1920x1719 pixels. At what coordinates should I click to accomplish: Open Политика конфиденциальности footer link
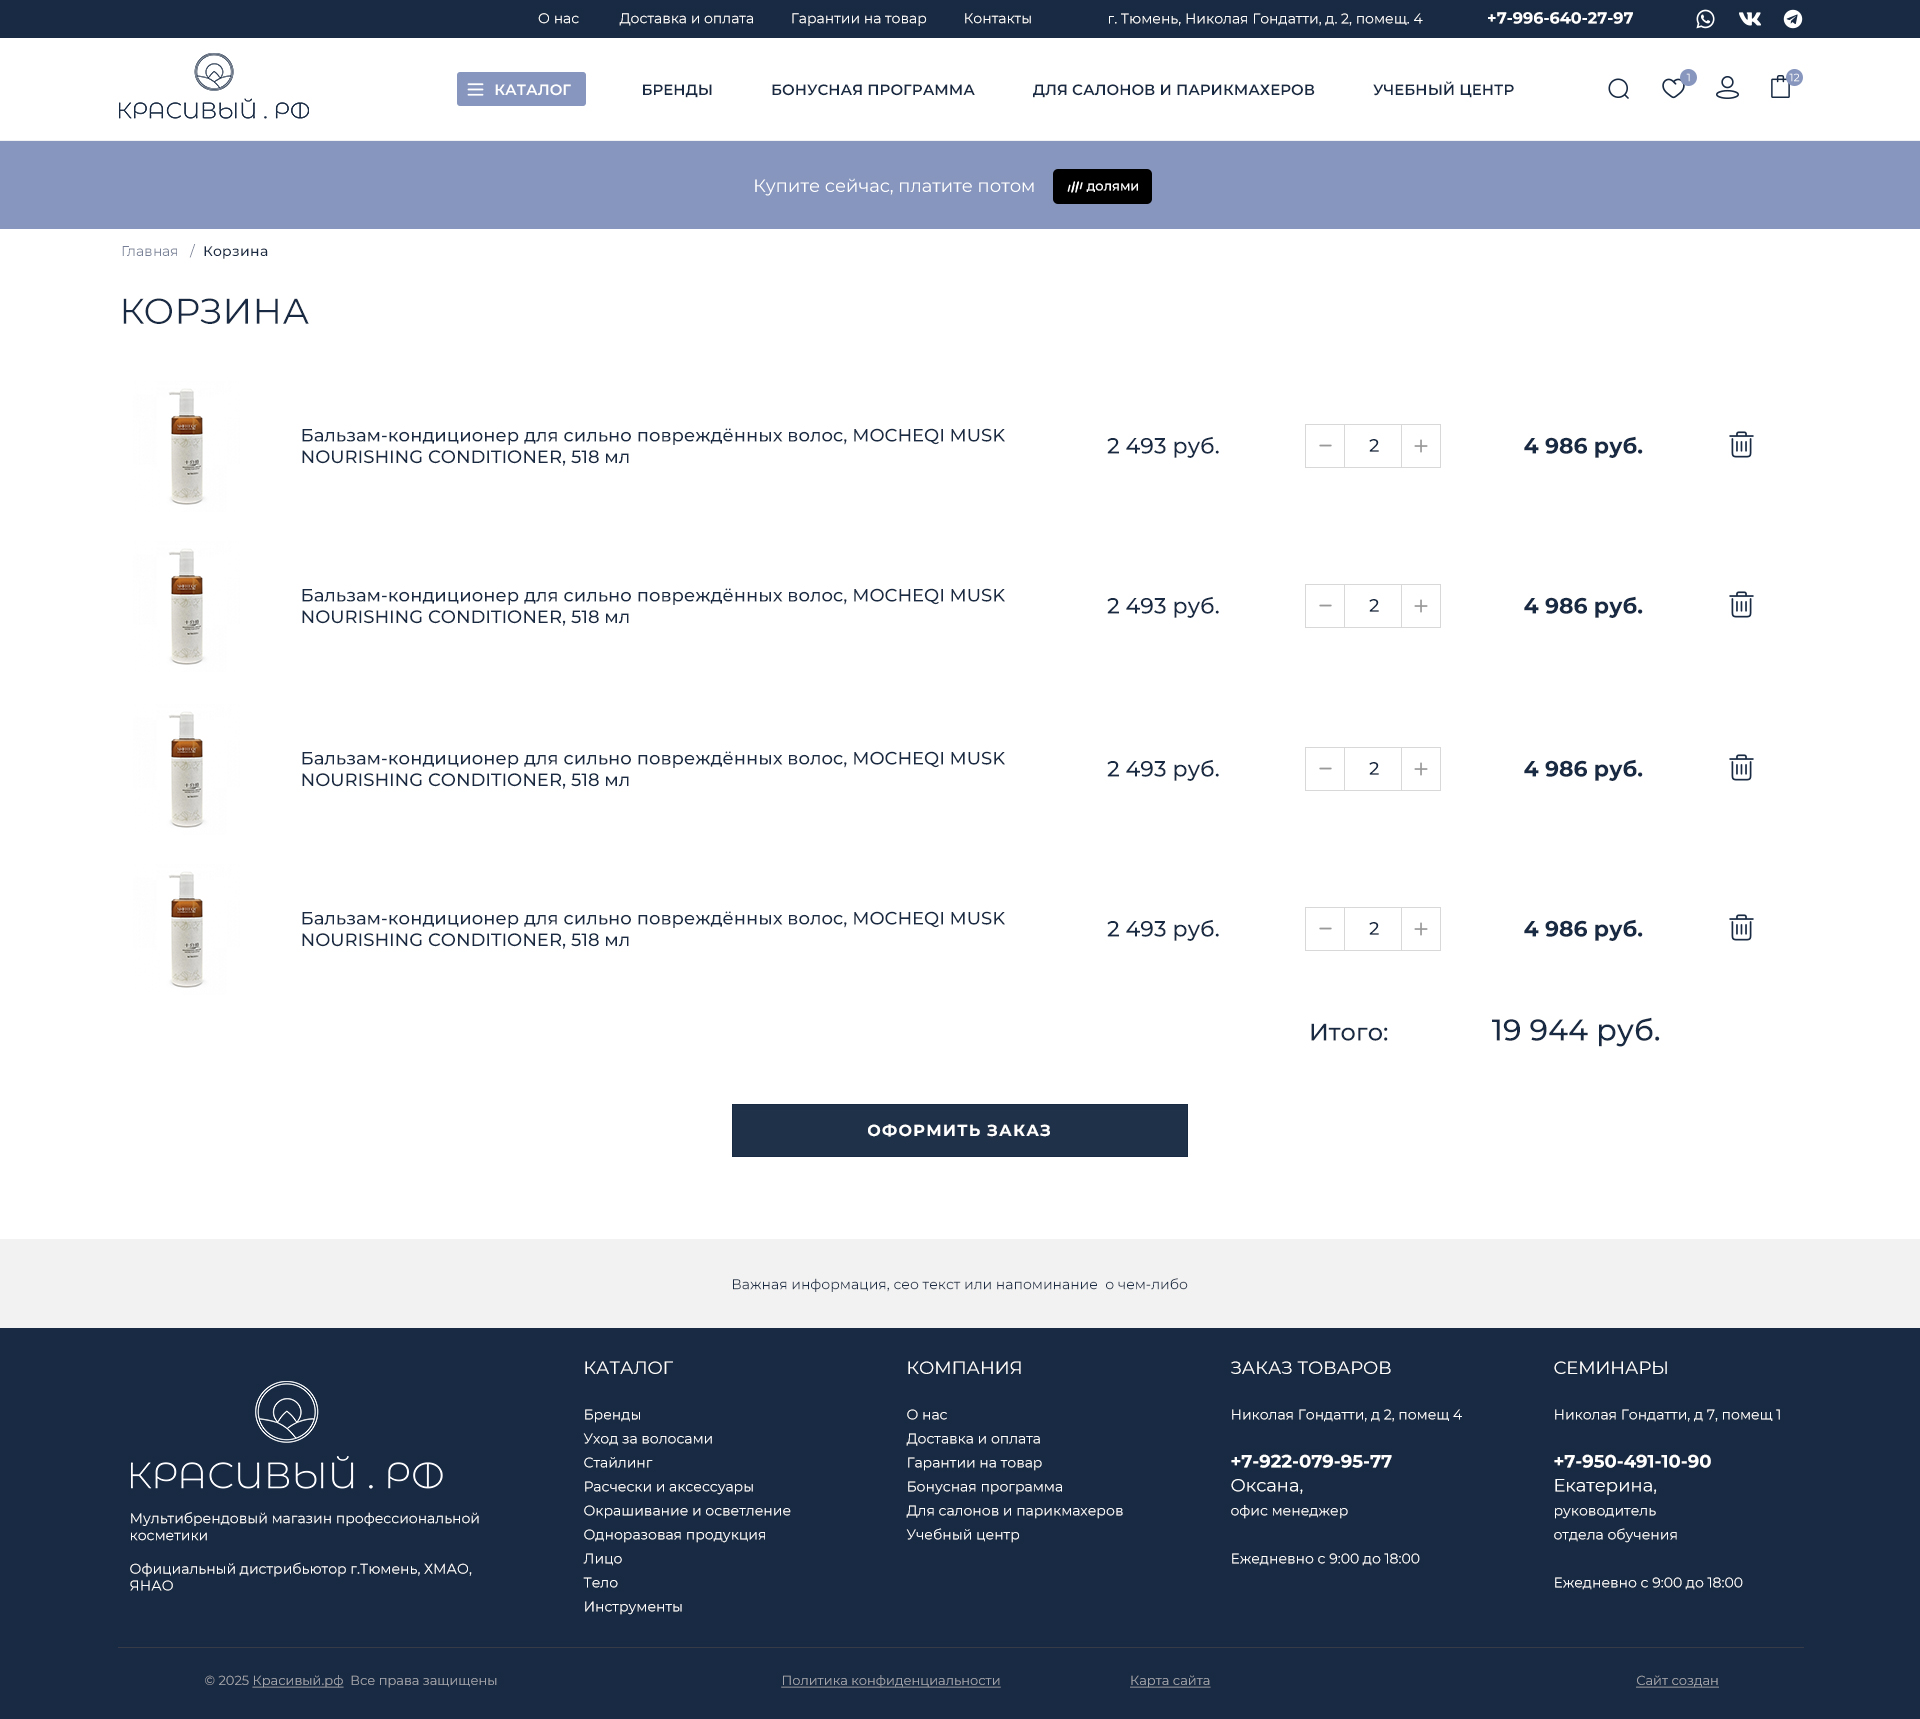pyautogui.click(x=890, y=1680)
